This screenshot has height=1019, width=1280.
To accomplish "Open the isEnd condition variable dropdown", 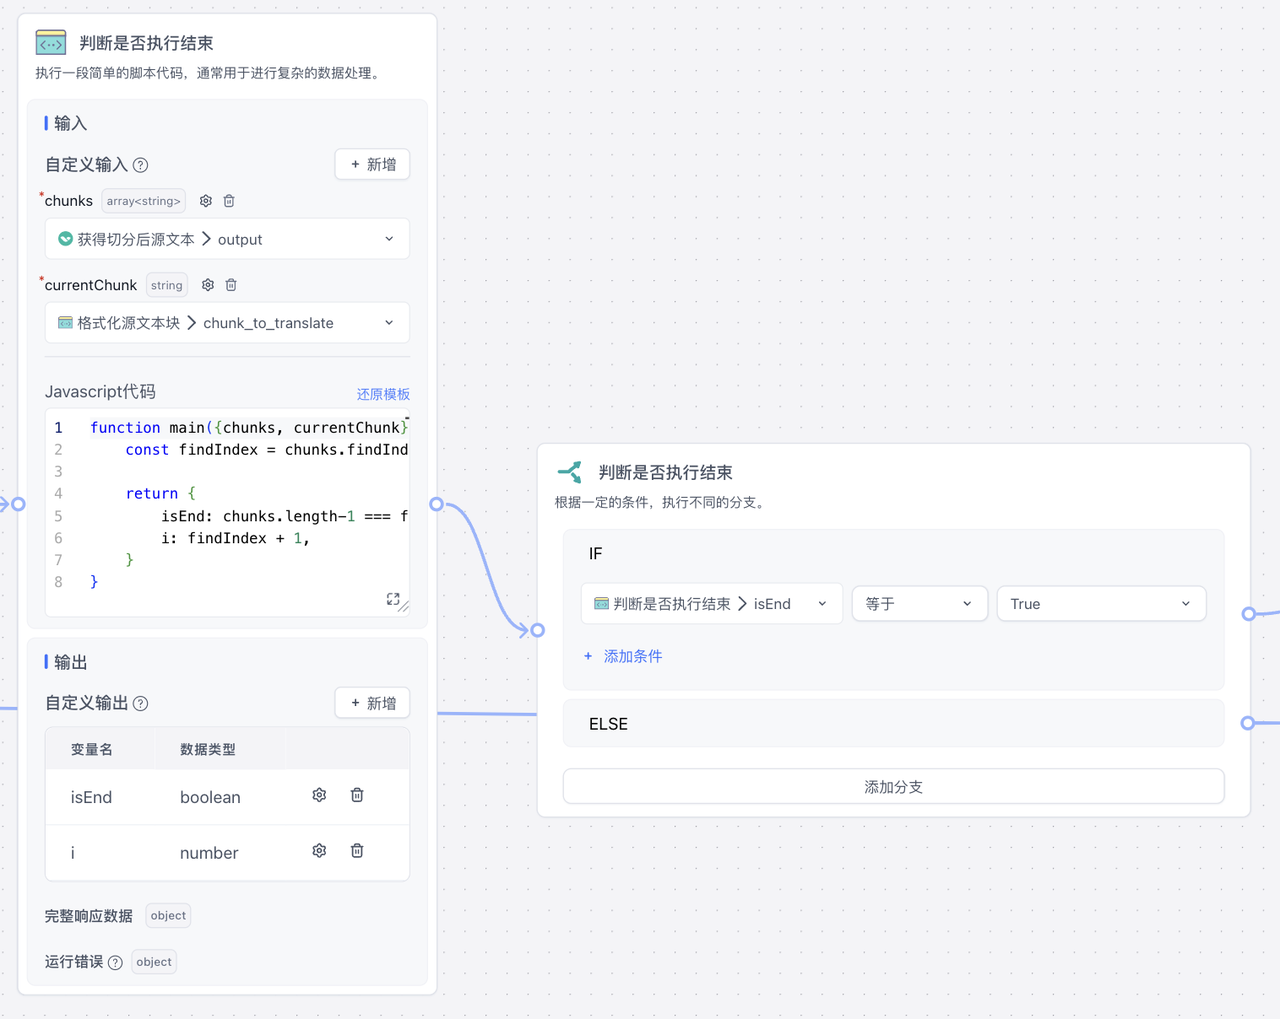I will (711, 604).
